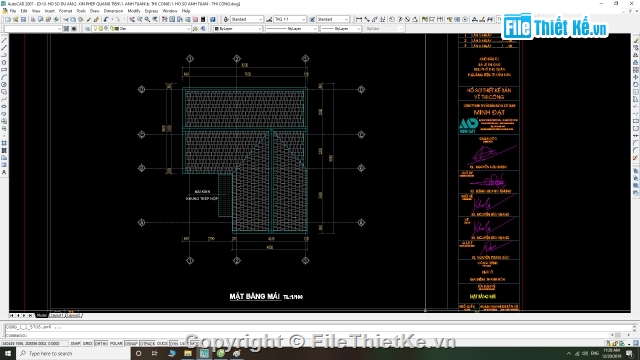
Task: Click the taskbar search box
Action: pos(73,353)
